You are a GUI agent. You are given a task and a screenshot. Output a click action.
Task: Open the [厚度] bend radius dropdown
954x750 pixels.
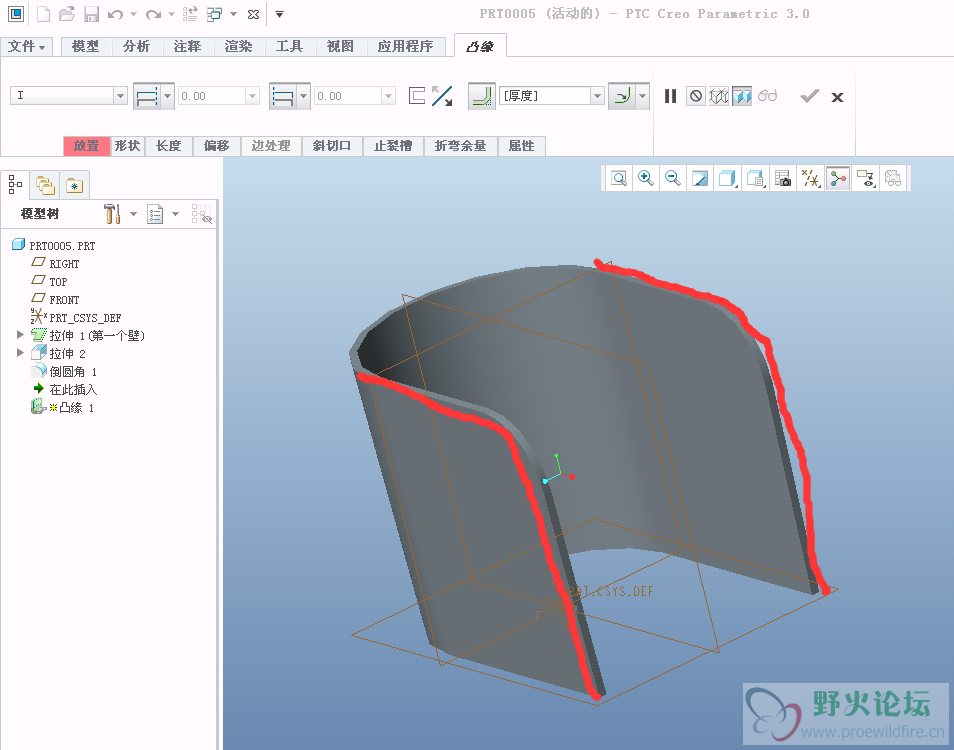597,96
